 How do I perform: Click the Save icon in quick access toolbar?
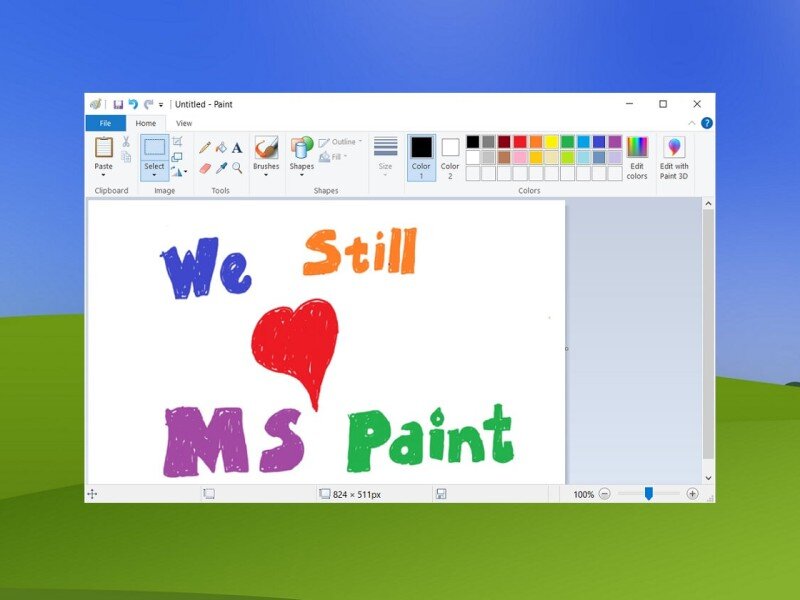point(119,103)
